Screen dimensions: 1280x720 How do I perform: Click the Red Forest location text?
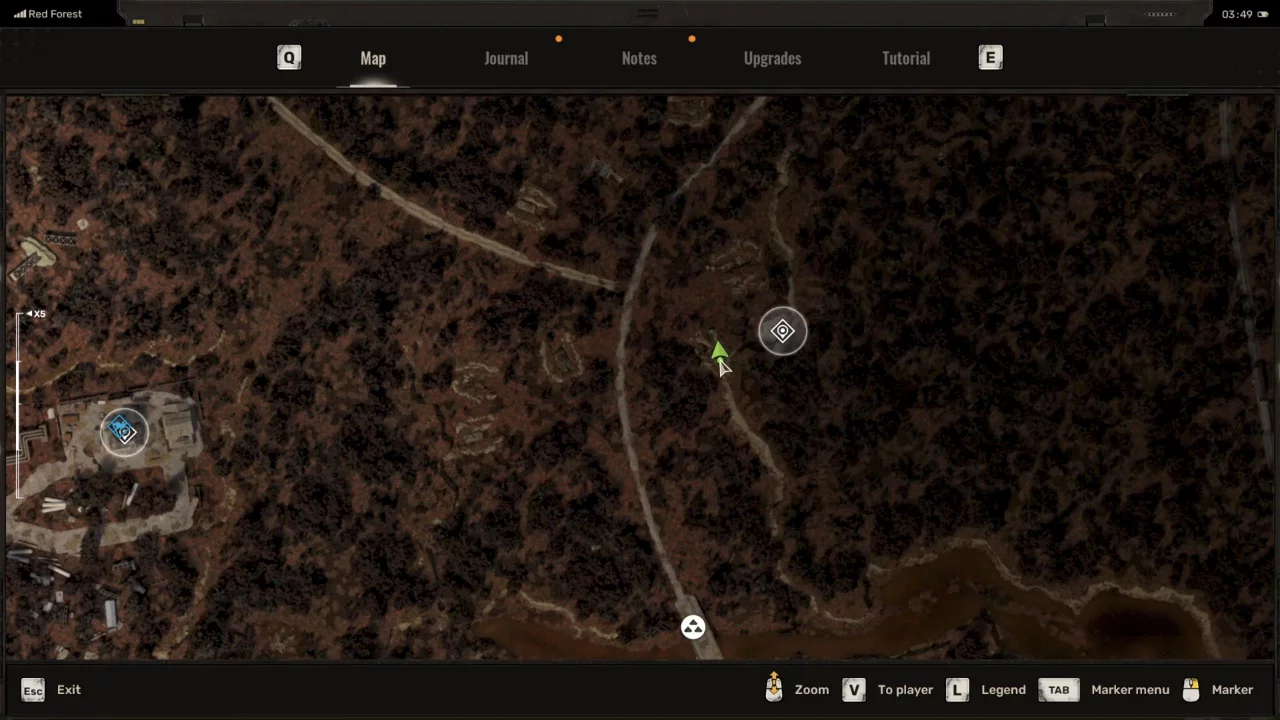(x=55, y=14)
